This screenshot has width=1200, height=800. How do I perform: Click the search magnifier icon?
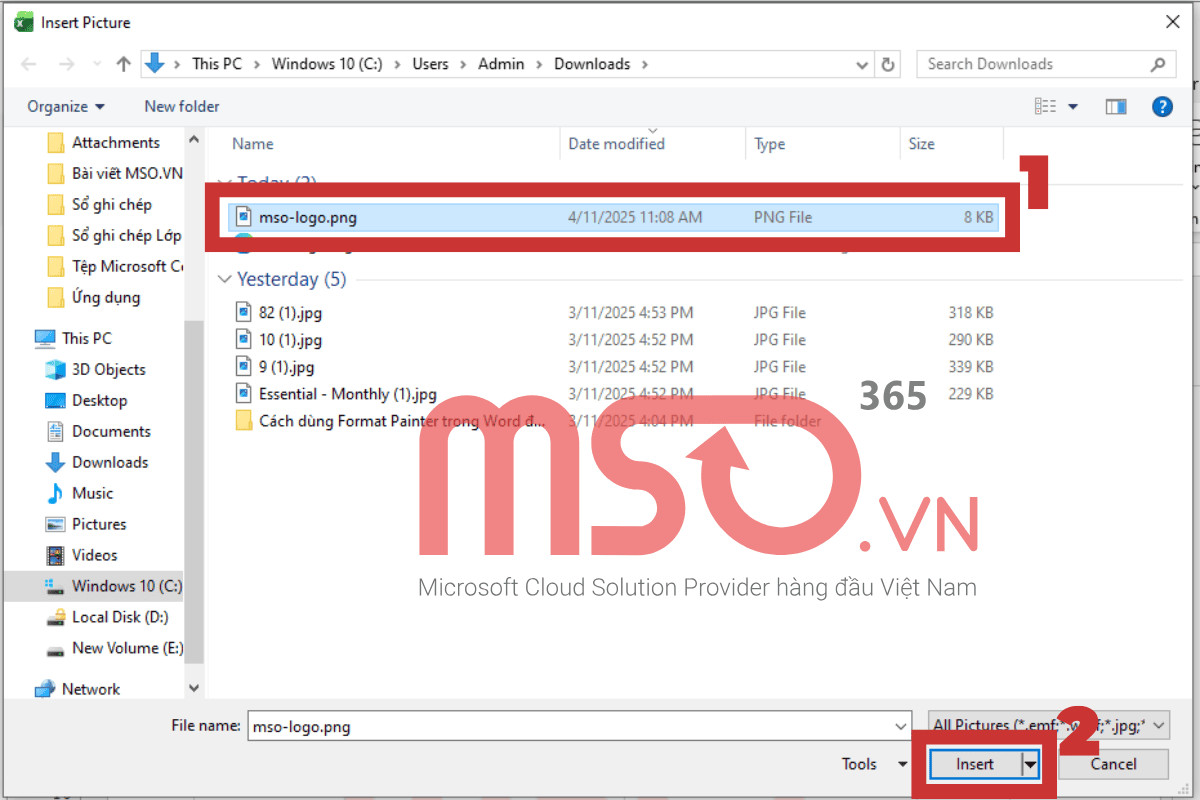point(1157,64)
